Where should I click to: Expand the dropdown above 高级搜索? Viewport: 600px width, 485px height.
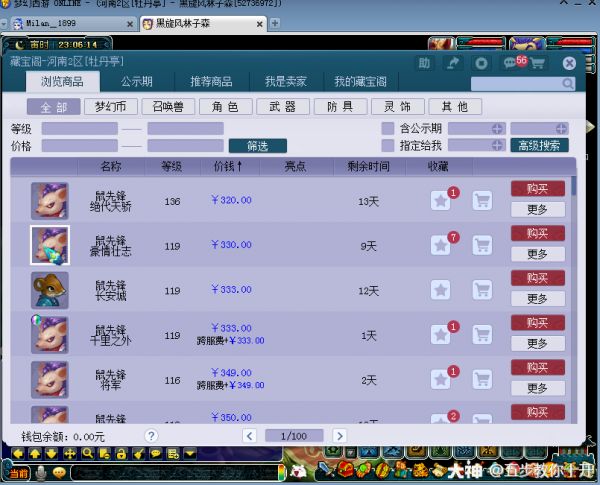(x=561, y=129)
